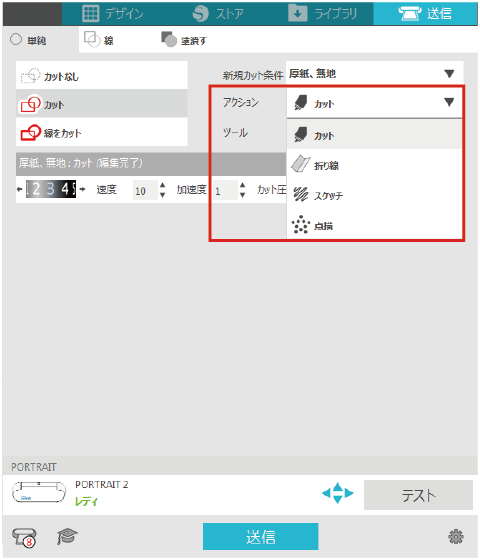Image resolution: width=480 pixels, height=560 pixels.
Task: Collapse the アクション dropdown arrow
Action: tap(449, 102)
